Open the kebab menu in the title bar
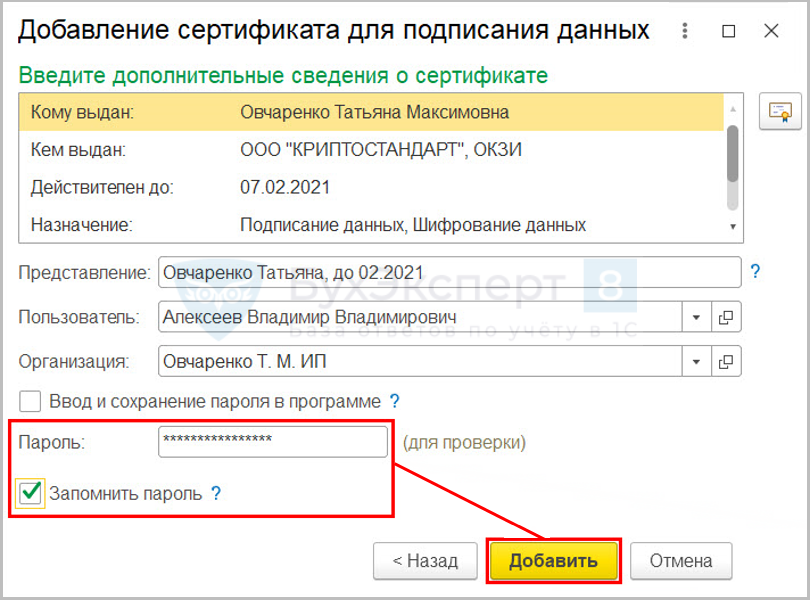This screenshot has width=810, height=600. tap(685, 31)
